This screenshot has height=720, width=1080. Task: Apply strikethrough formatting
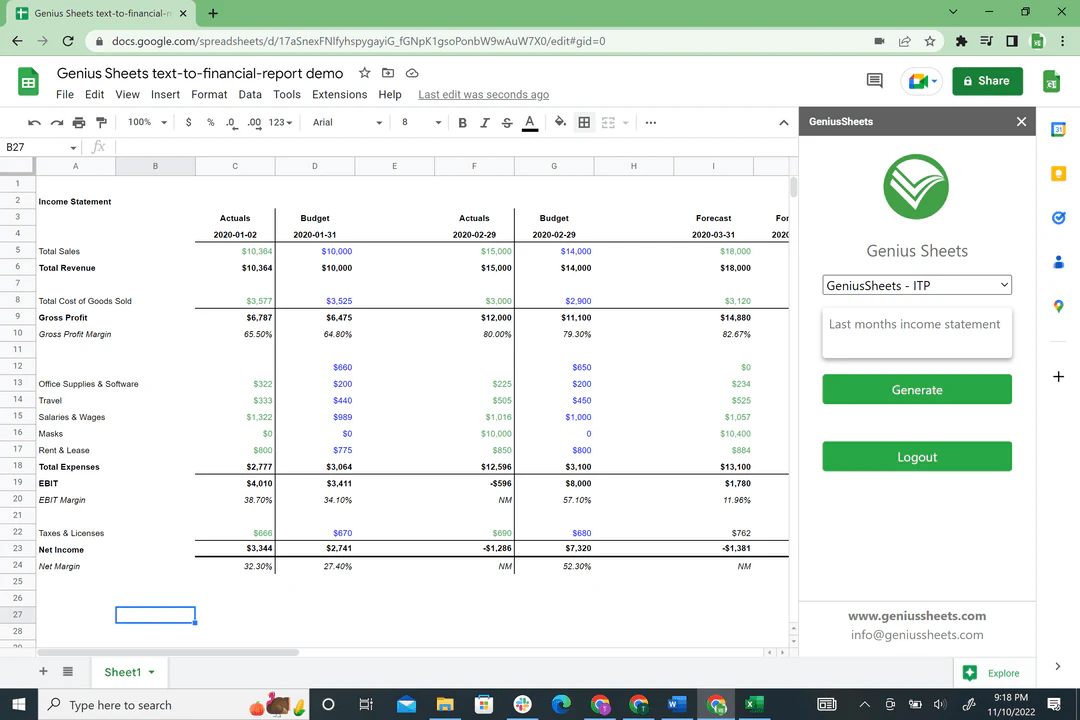coord(507,122)
